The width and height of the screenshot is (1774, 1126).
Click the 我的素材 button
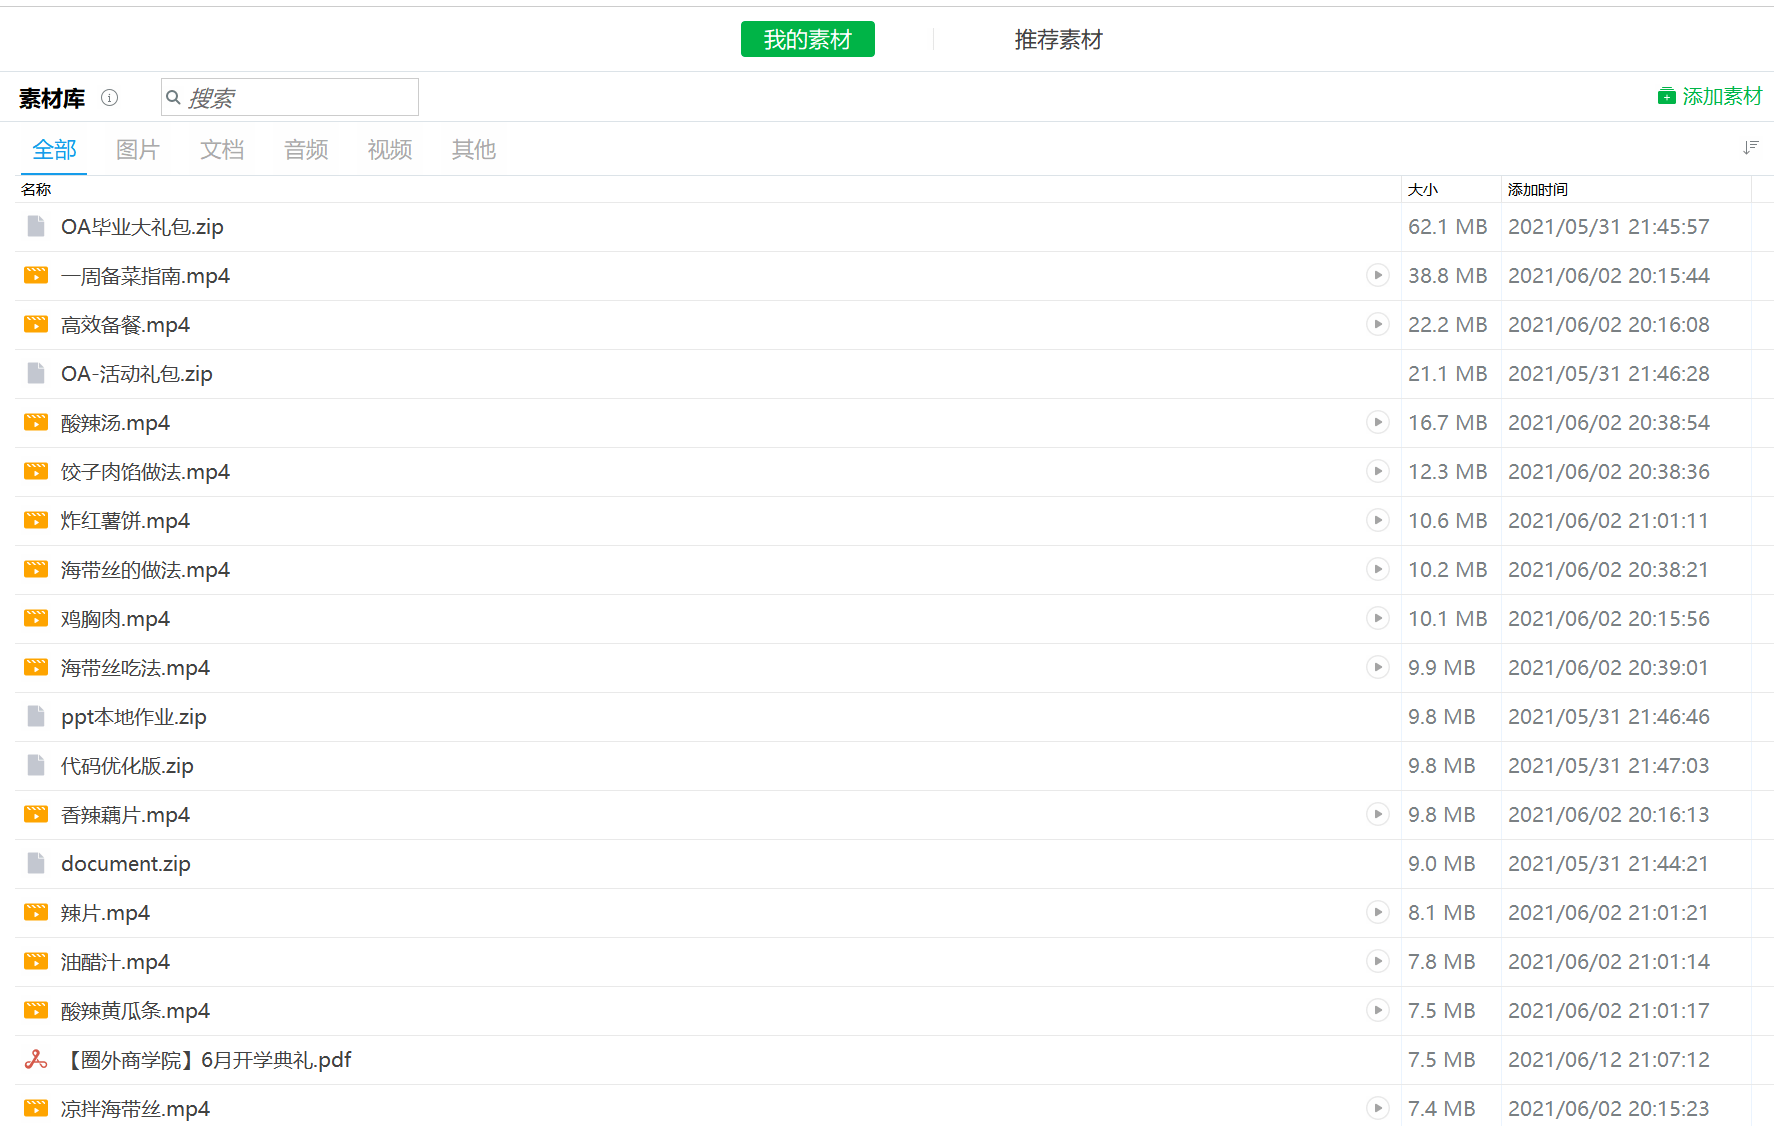(807, 40)
